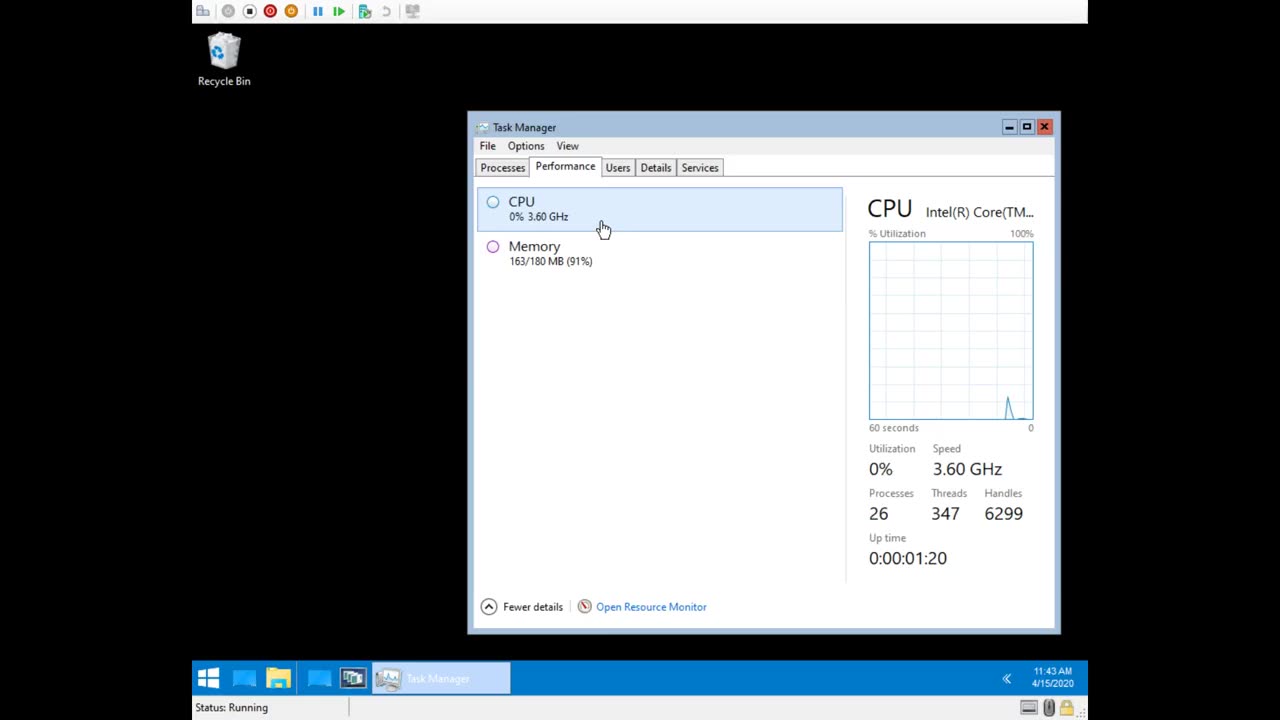The height and width of the screenshot is (720, 1280).
Task: Click the Resource Monitor gauge icon
Action: (x=585, y=607)
